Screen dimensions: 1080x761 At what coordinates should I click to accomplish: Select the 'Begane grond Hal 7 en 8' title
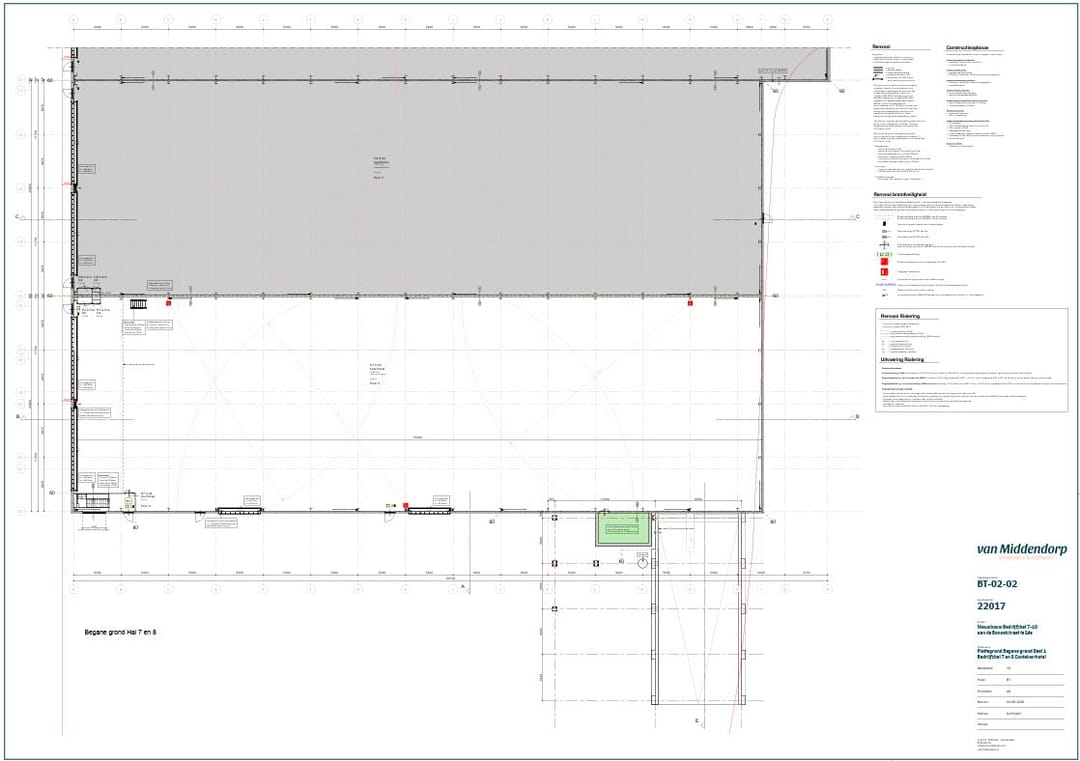pyautogui.click(x=121, y=633)
